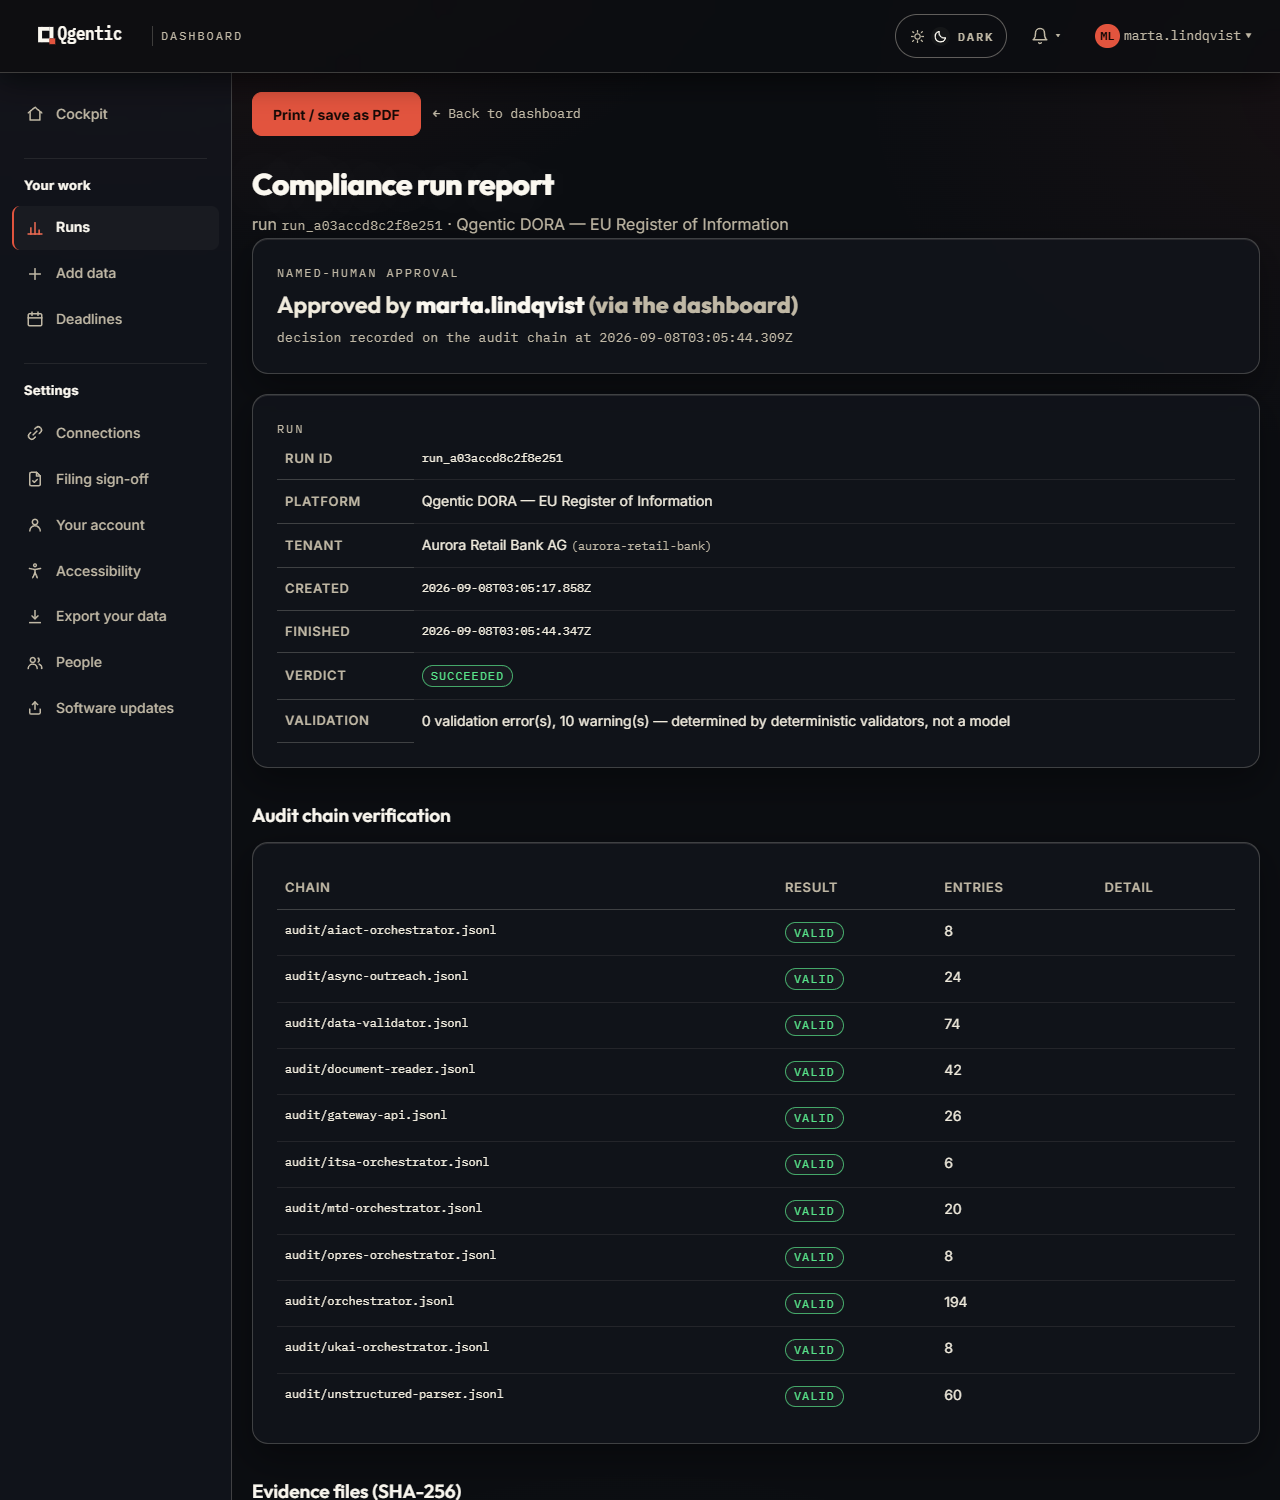Open the Accessibility settings page
Screen dimensions: 1280x1500
point(116,571)
